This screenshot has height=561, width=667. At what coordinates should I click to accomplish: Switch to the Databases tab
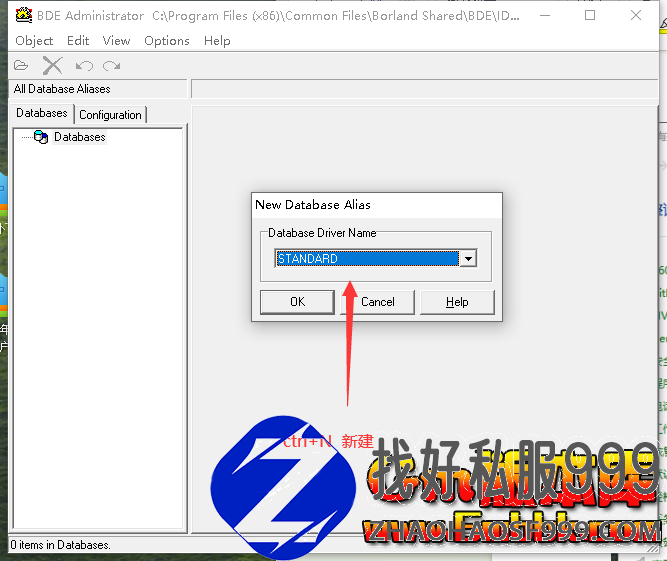point(42,113)
